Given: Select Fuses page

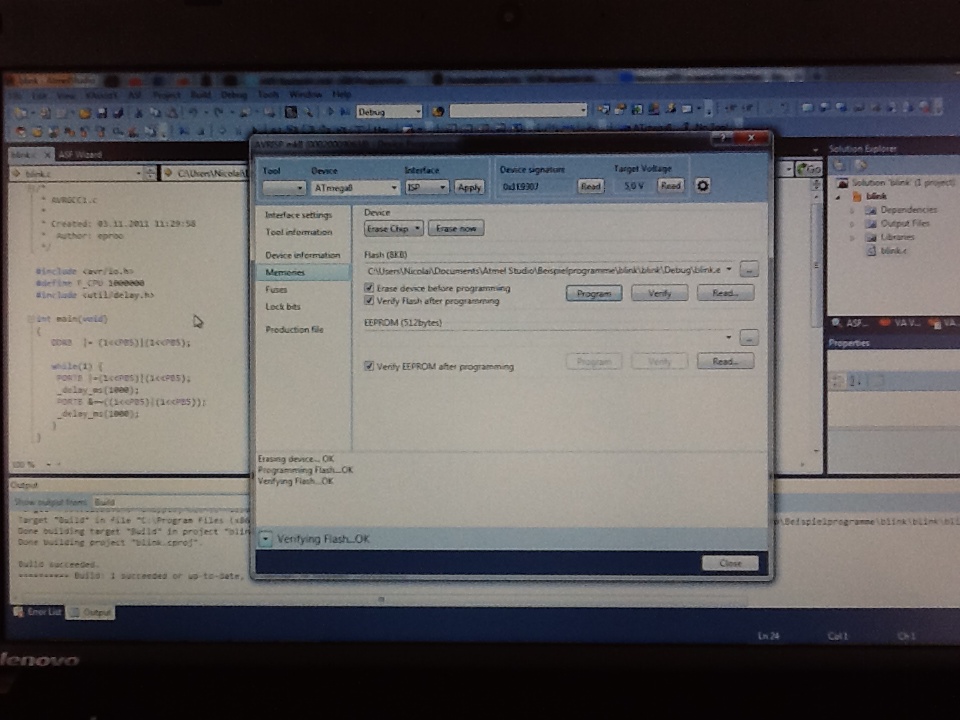Looking at the screenshot, I should tap(276, 289).
